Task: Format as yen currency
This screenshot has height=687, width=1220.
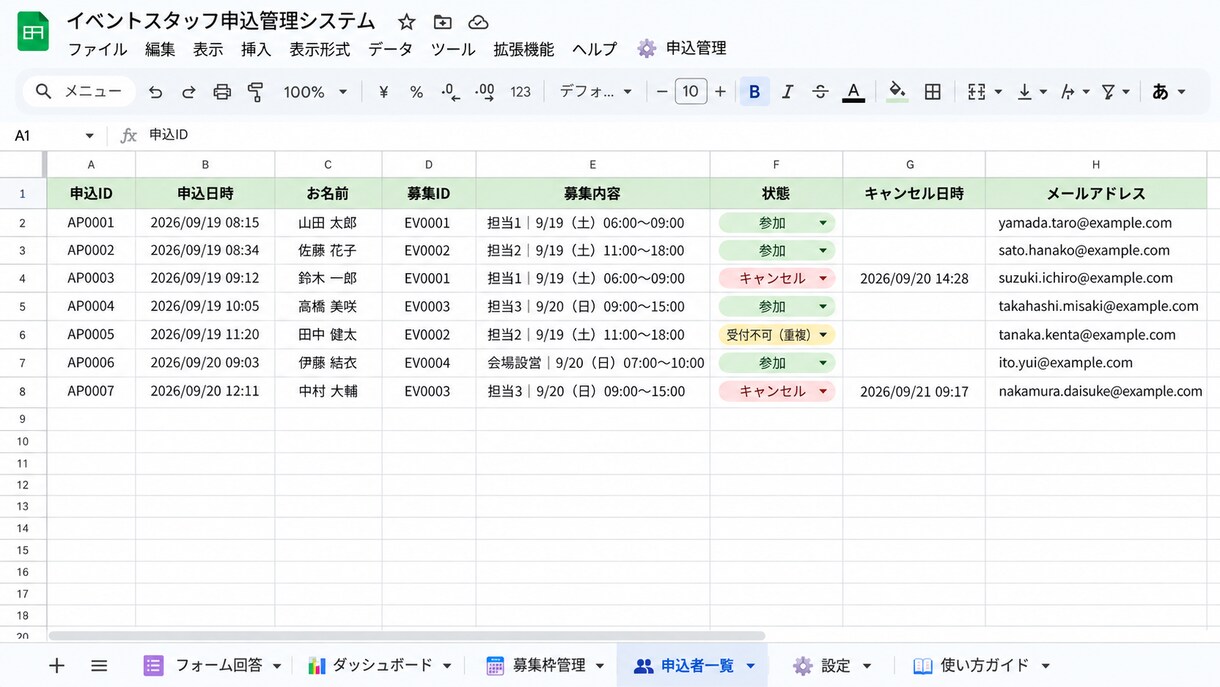Action: tap(383, 92)
